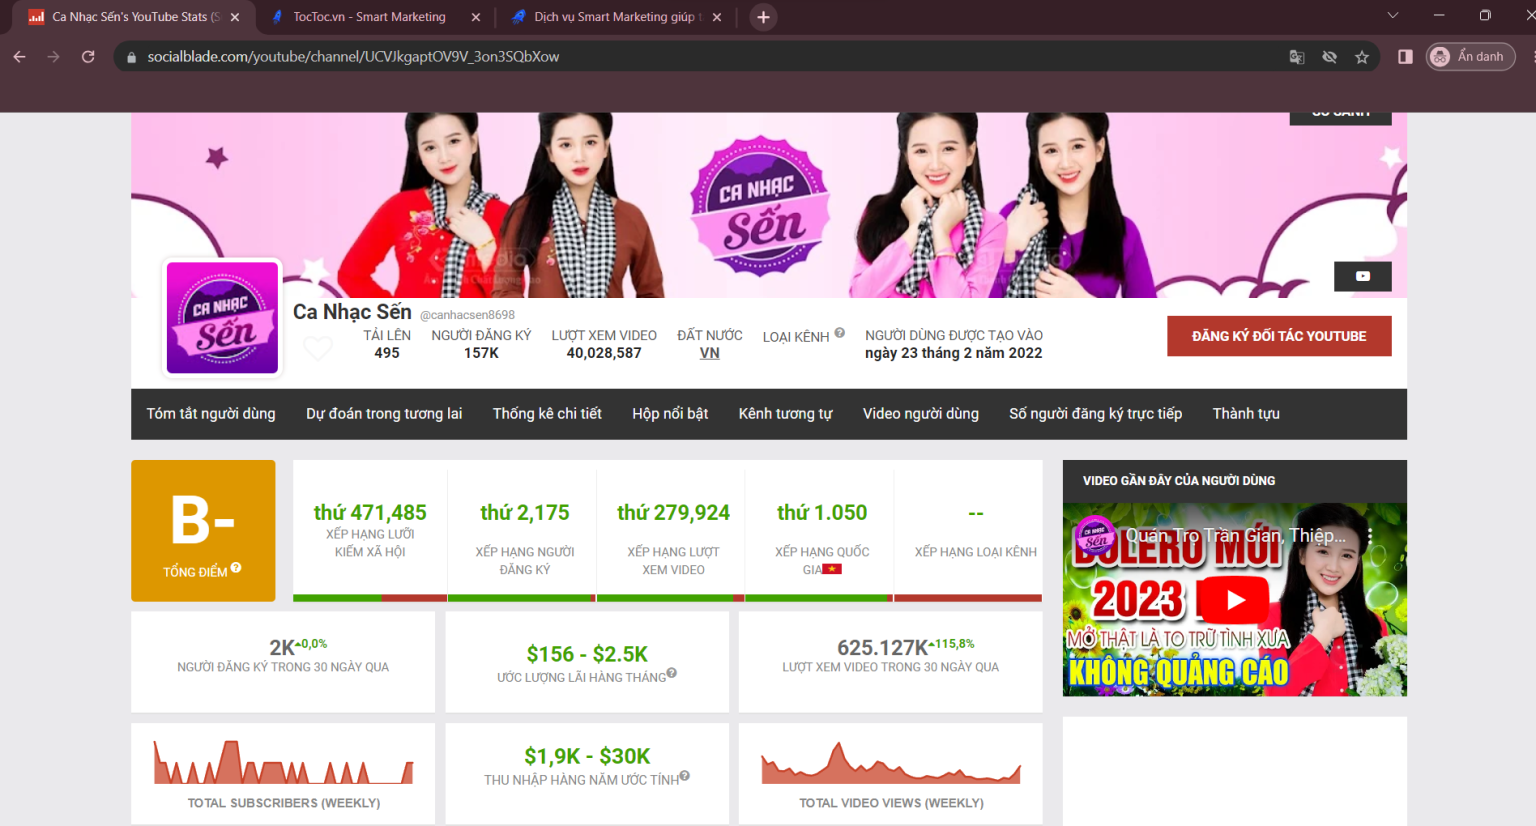Click the site security padlock in the address bar

pyautogui.click(x=131, y=57)
